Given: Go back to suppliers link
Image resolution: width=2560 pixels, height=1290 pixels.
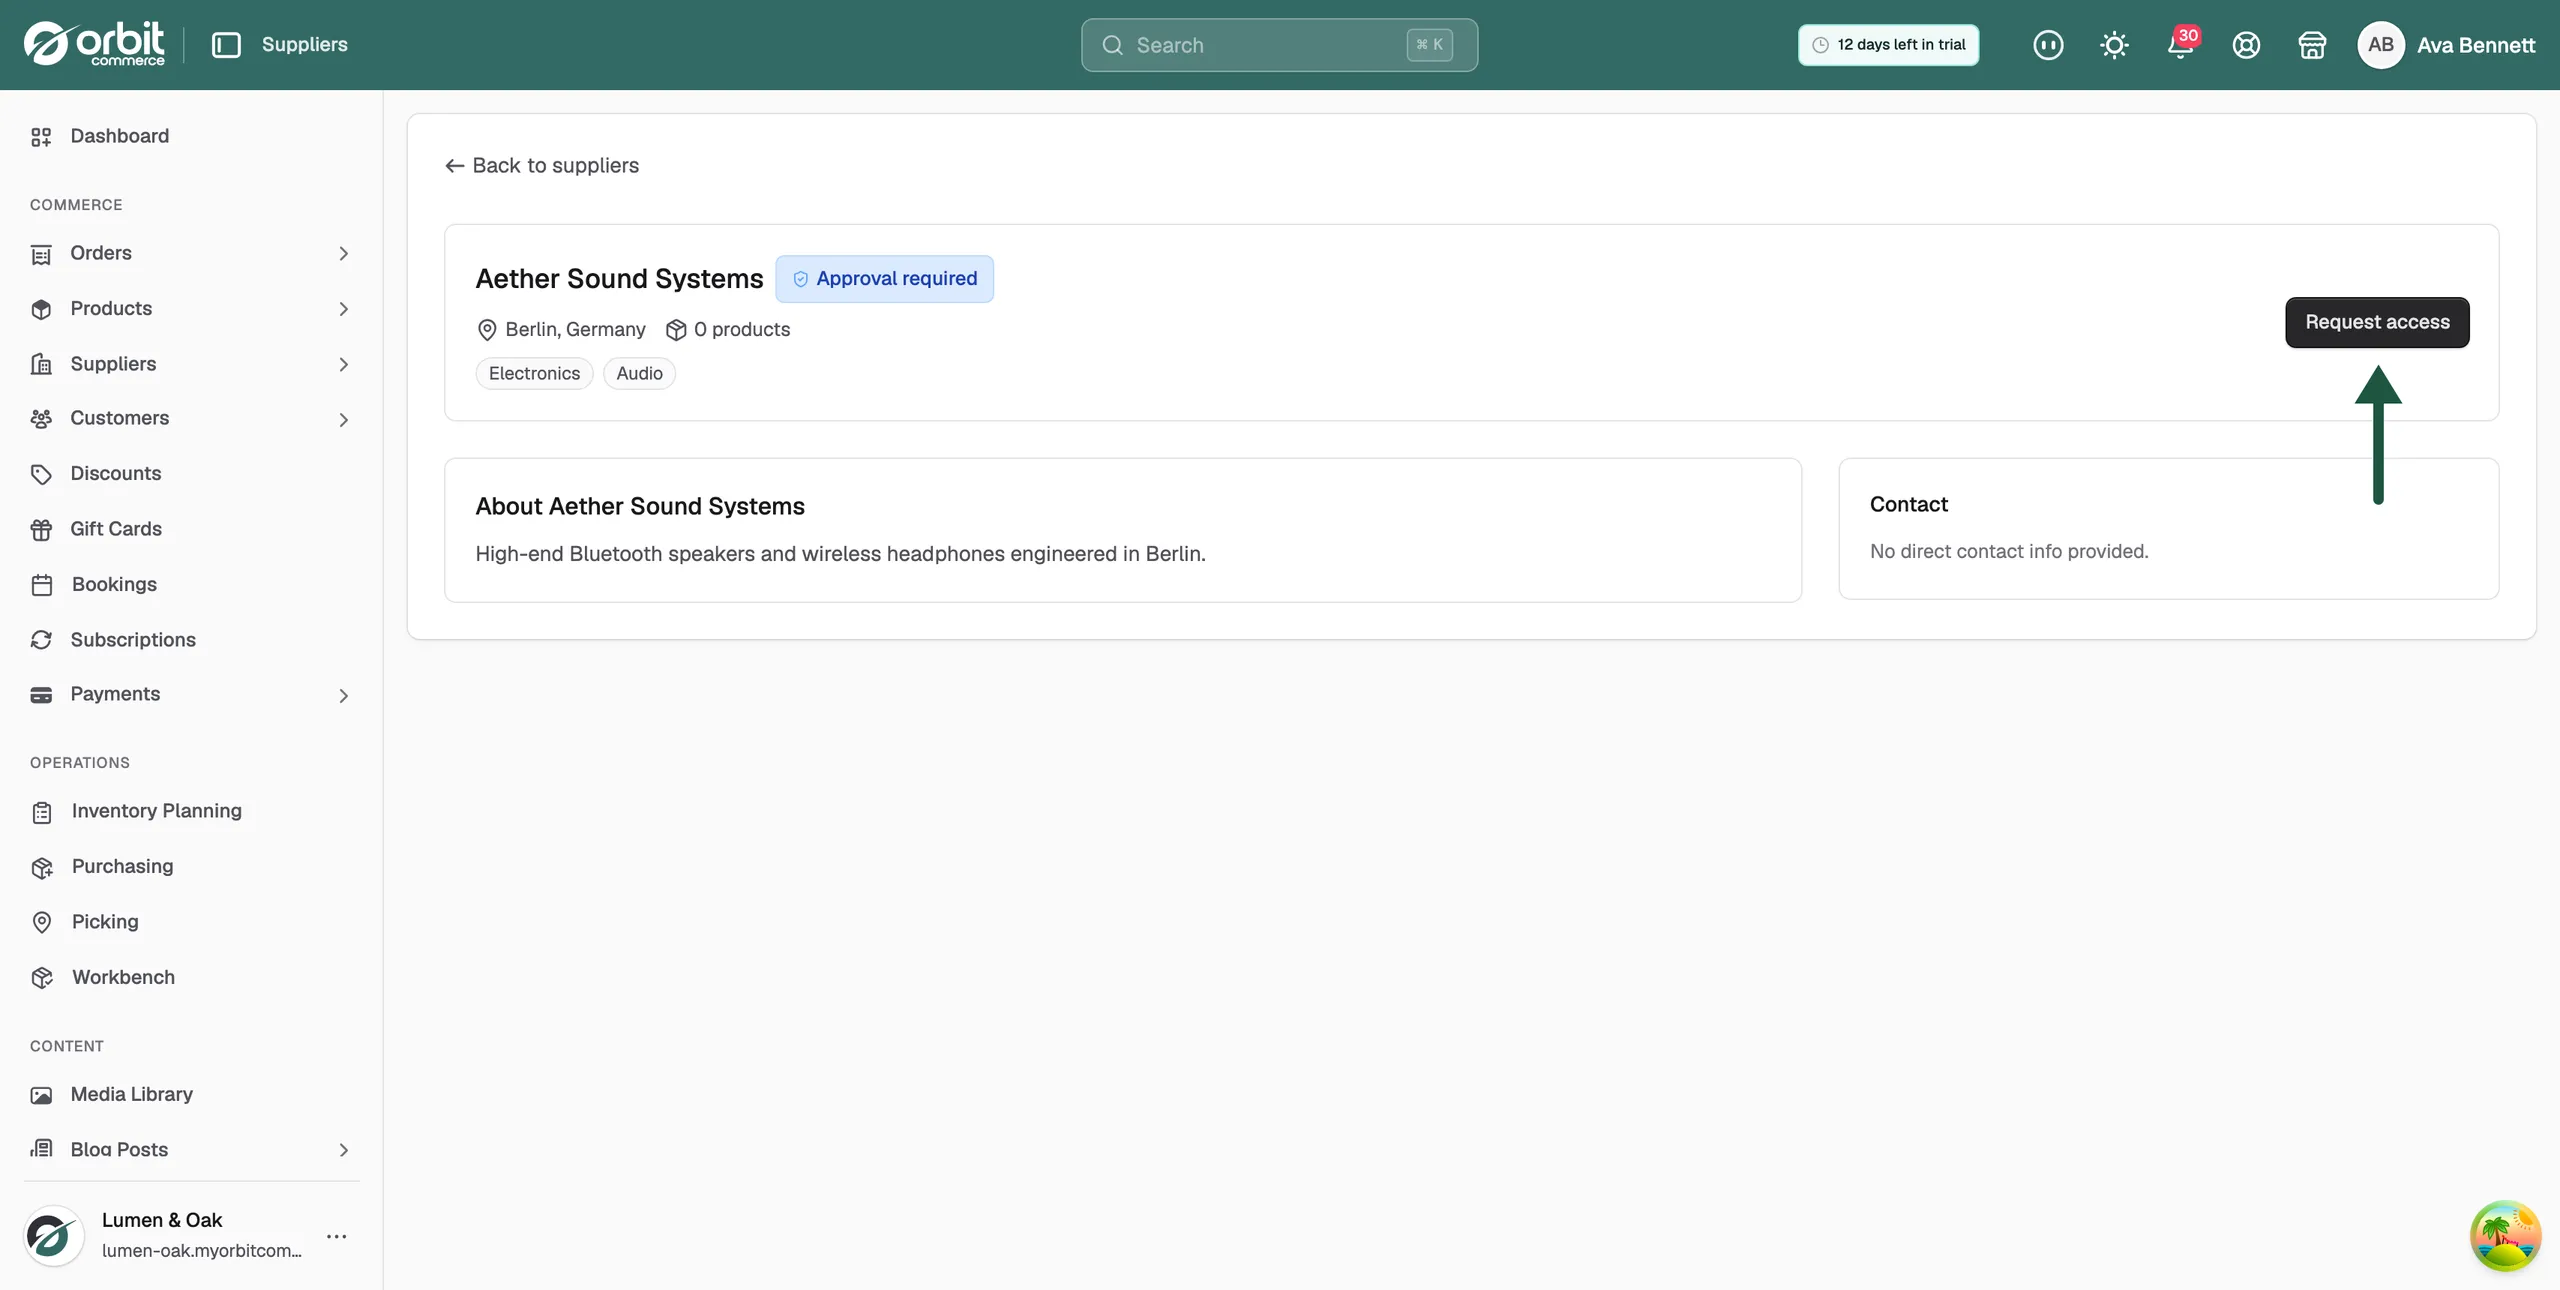Looking at the screenshot, I should tap(542, 165).
